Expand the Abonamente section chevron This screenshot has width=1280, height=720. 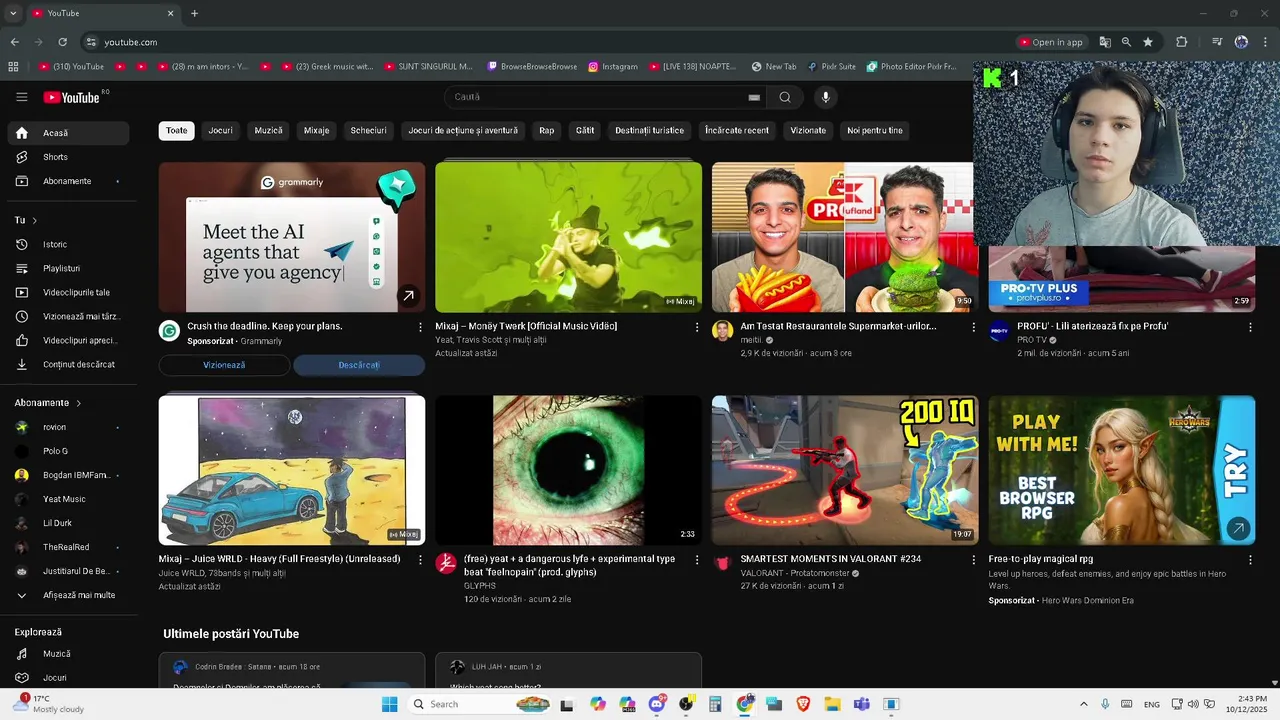coord(78,403)
